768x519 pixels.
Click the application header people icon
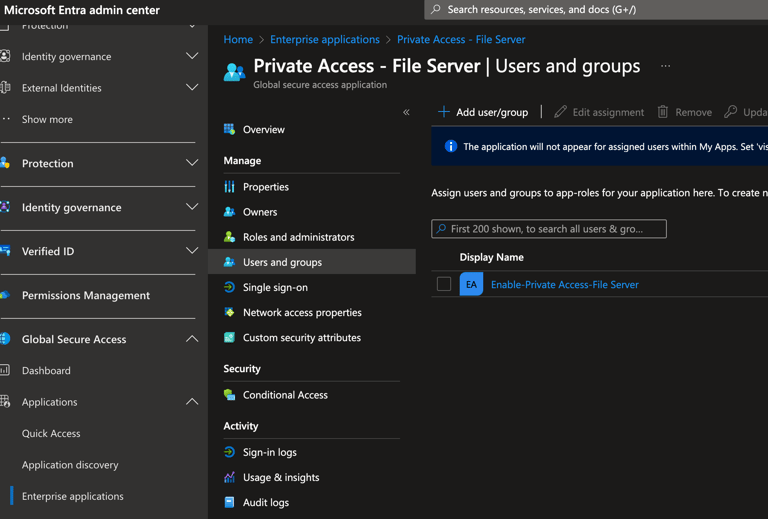(234, 72)
